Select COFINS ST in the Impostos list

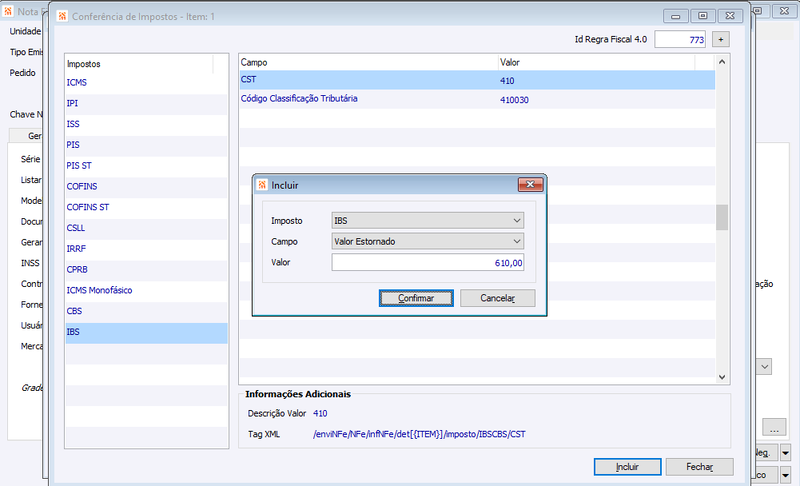(146, 208)
